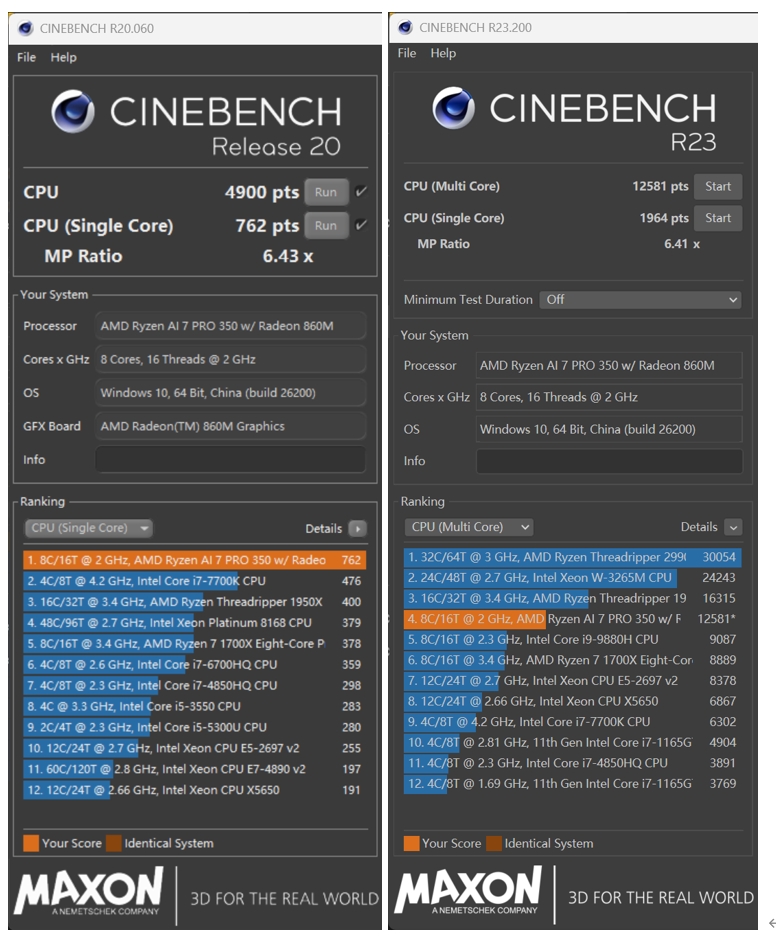Image resolution: width=776 pixels, height=939 pixels.
Task: Select R20 rank 12 Xeon X5650 row
Action: pyautogui.click(x=195, y=790)
